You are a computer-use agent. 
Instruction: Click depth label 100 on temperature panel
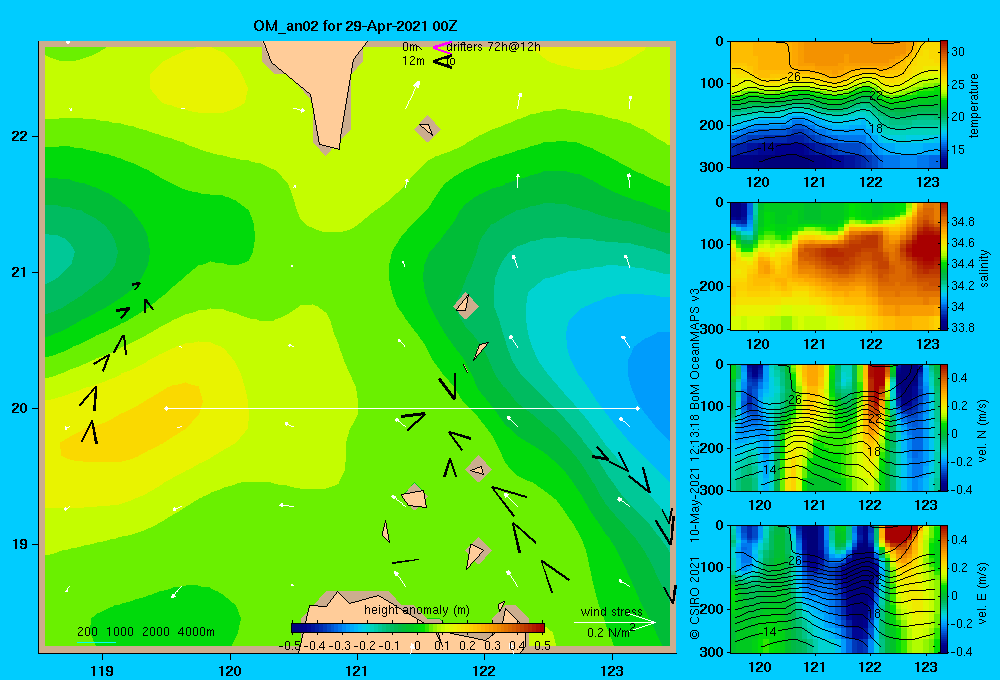pos(711,83)
